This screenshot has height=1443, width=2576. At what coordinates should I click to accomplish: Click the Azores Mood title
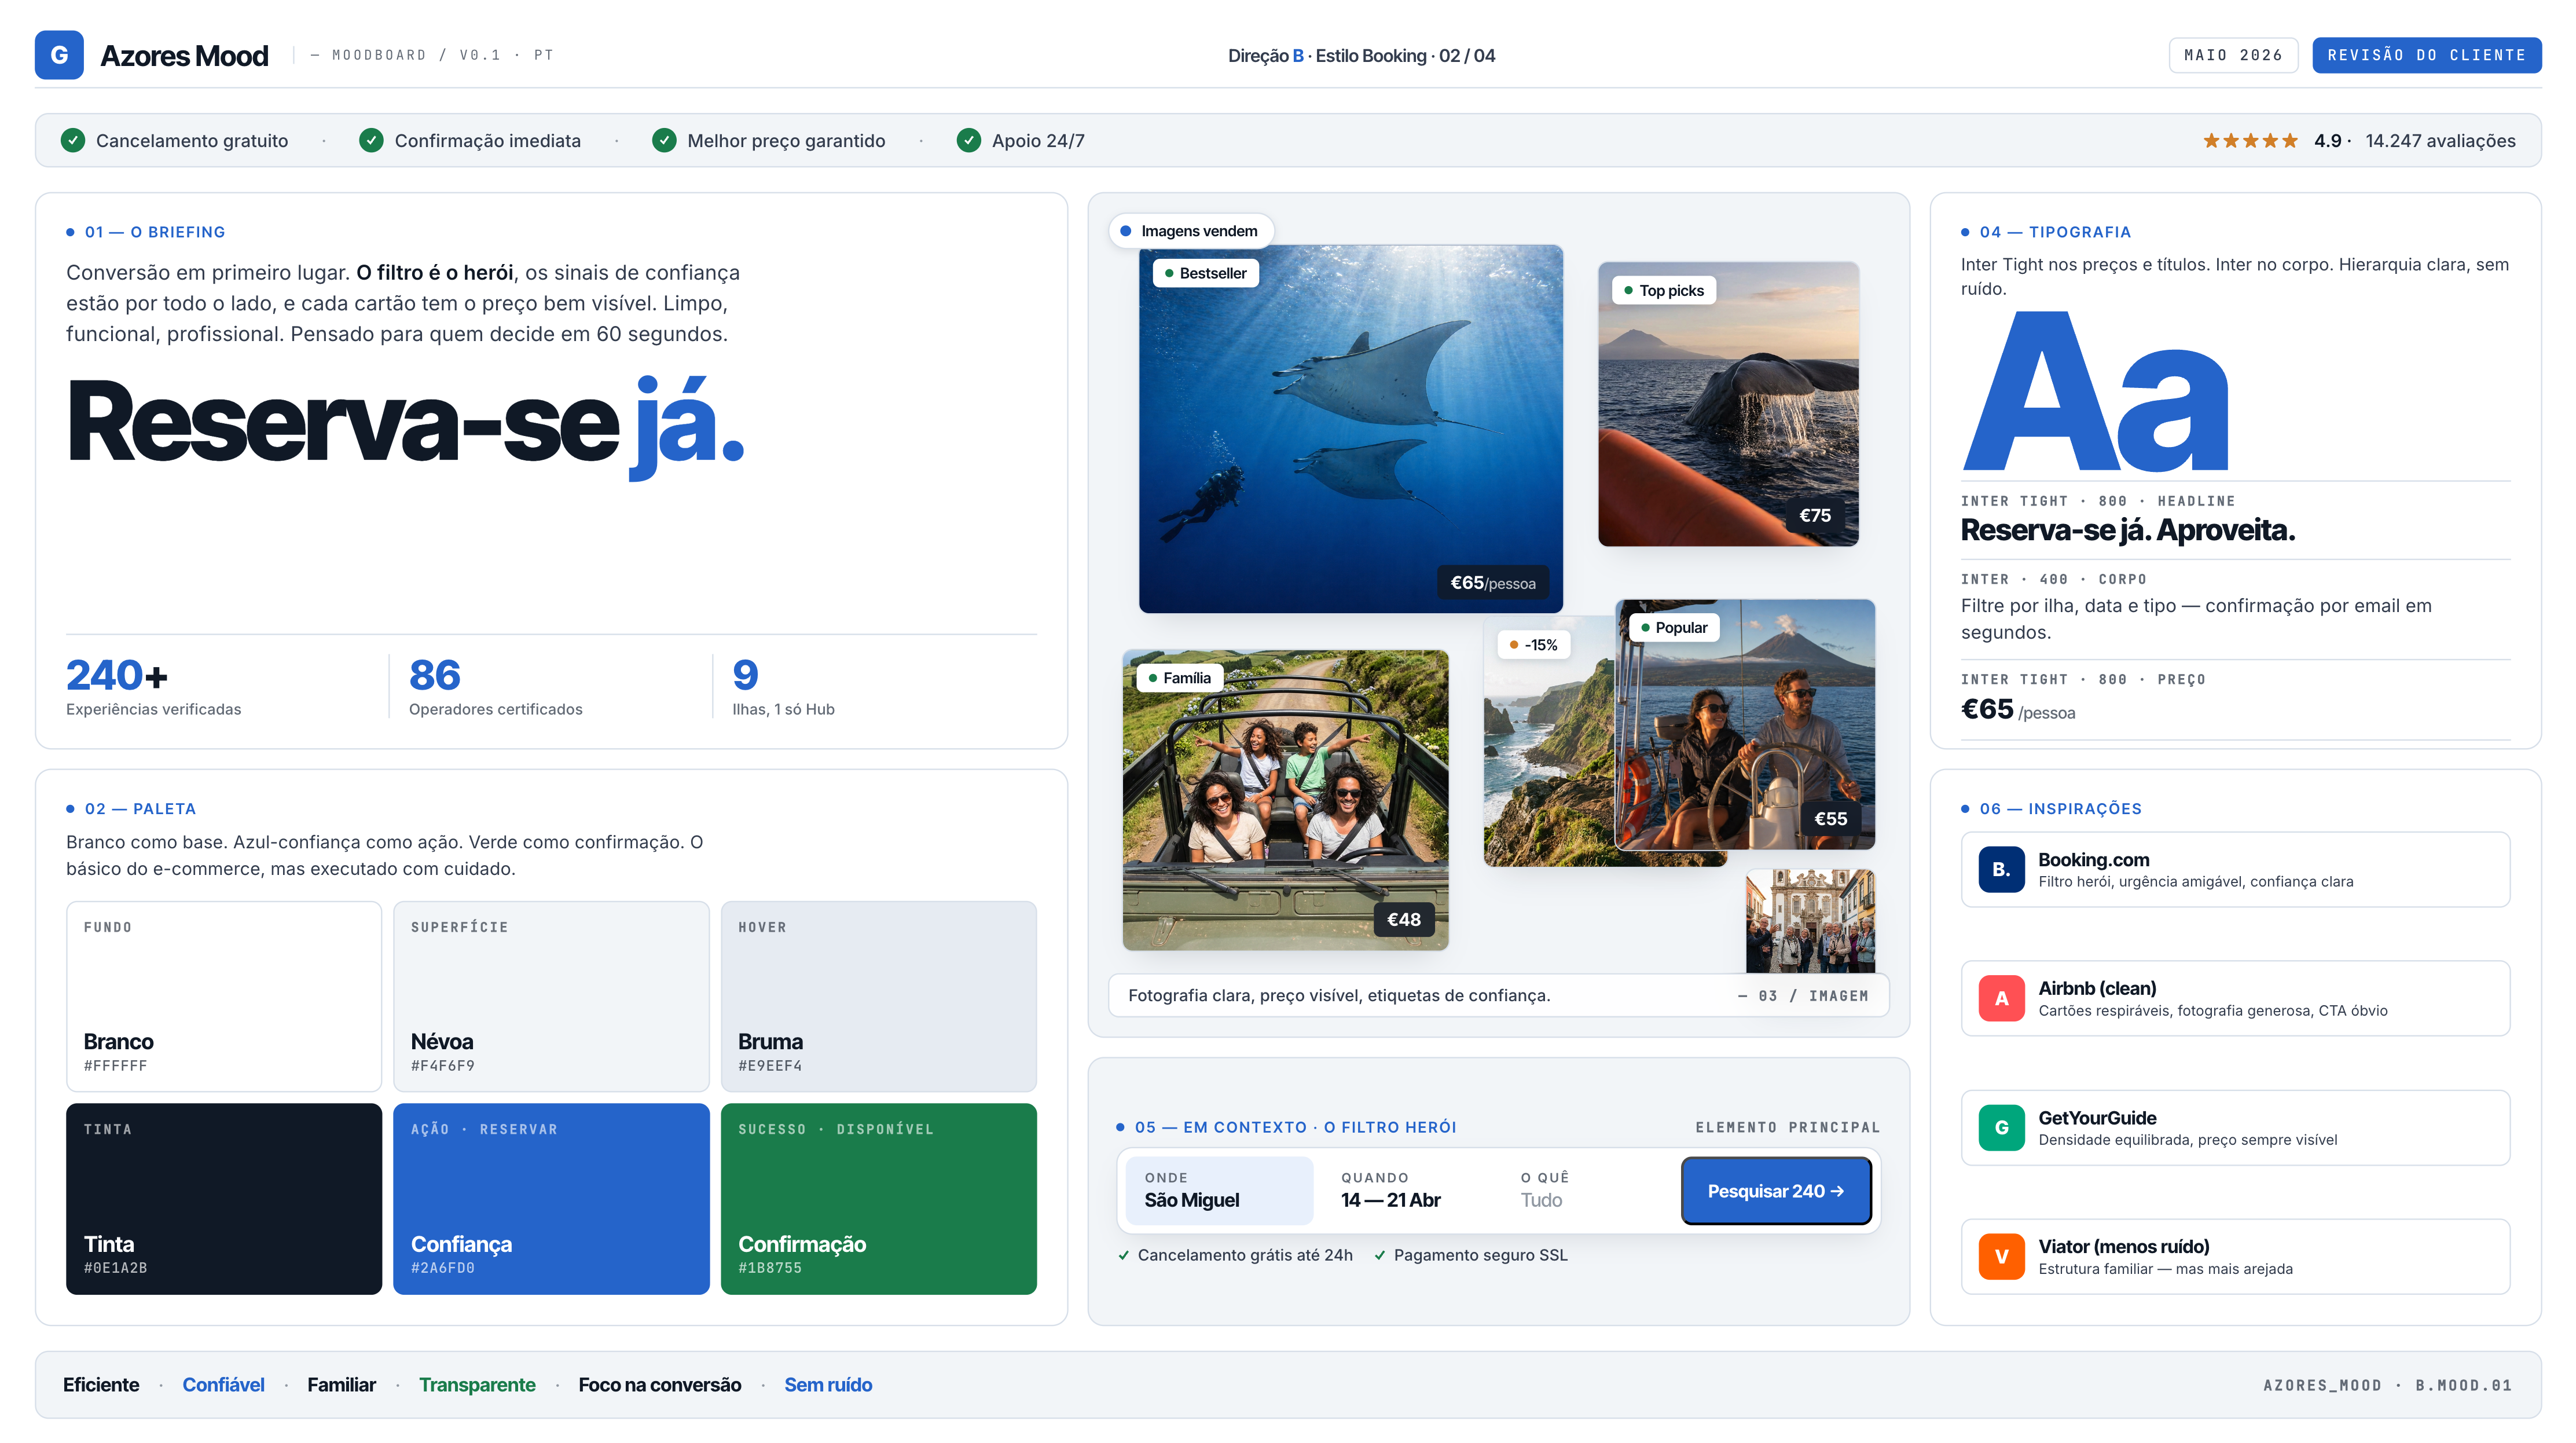click(x=184, y=55)
